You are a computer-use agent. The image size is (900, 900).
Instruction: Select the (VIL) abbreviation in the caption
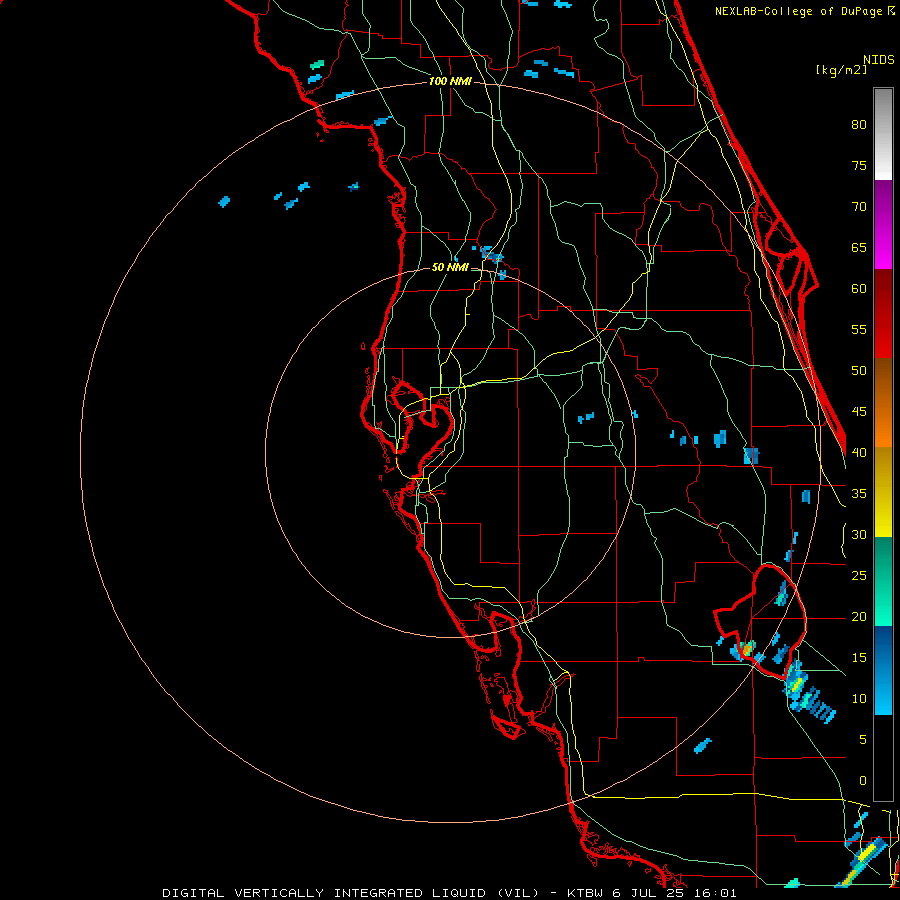[x=518, y=893]
